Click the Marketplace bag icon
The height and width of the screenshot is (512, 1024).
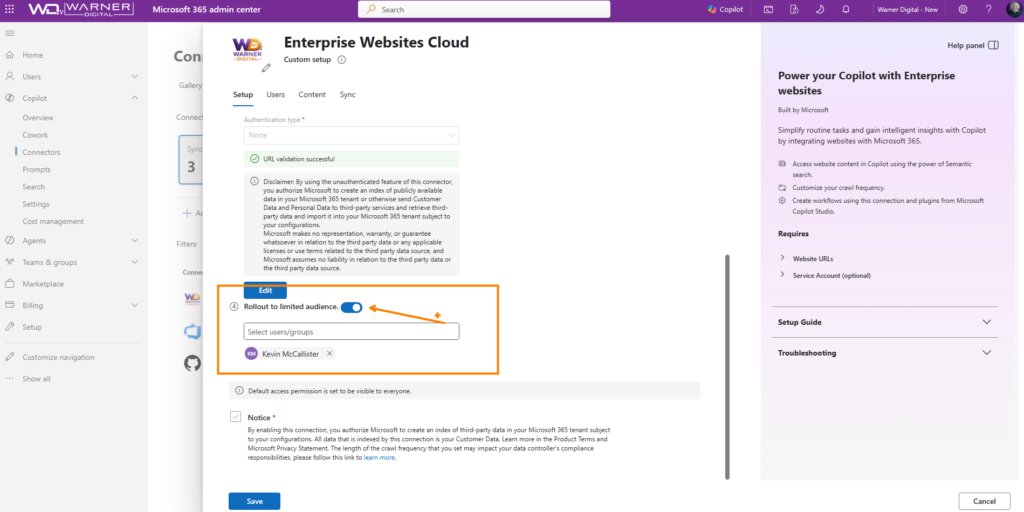click(x=10, y=284)
